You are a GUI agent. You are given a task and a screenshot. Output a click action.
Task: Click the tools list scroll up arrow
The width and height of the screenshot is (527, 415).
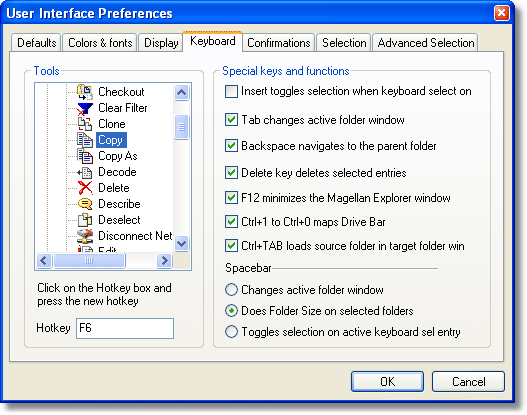181,92
